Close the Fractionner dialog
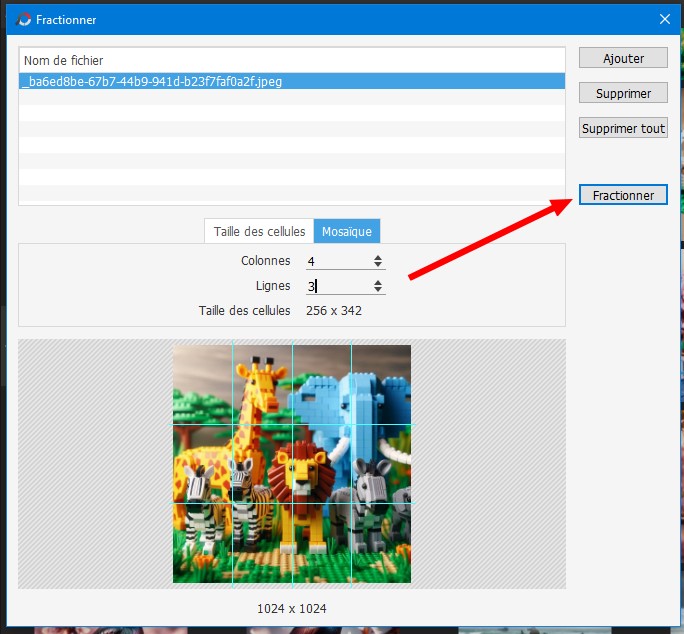Screen dimensions: 684x634 [664, 19]
